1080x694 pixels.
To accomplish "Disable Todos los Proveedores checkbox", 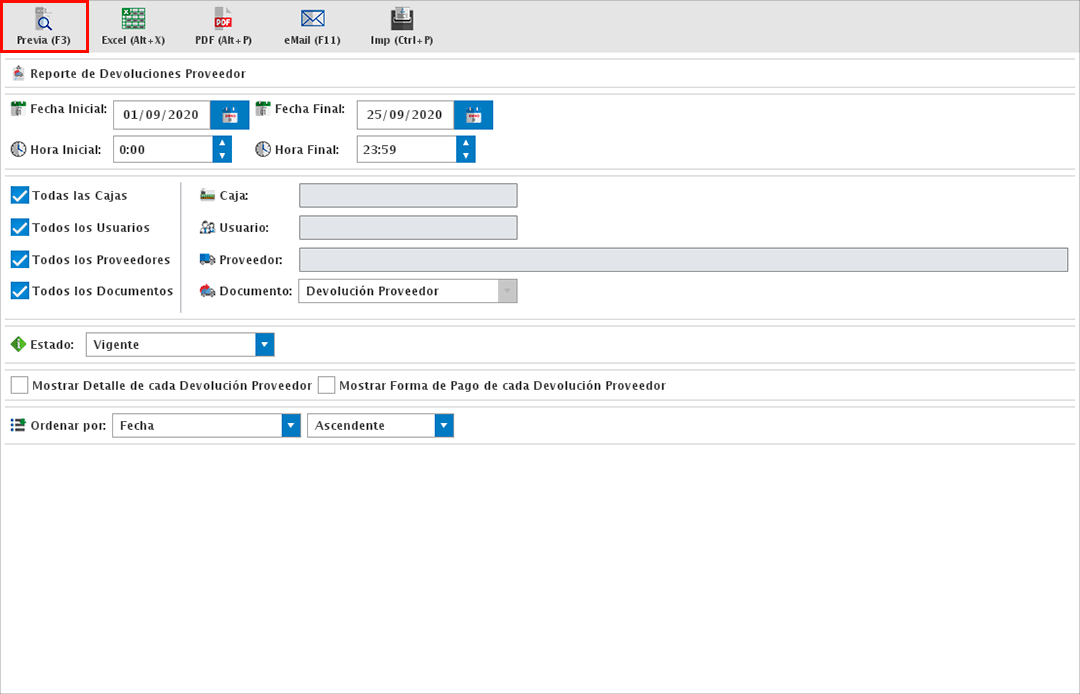I will (x=19, y=260).
